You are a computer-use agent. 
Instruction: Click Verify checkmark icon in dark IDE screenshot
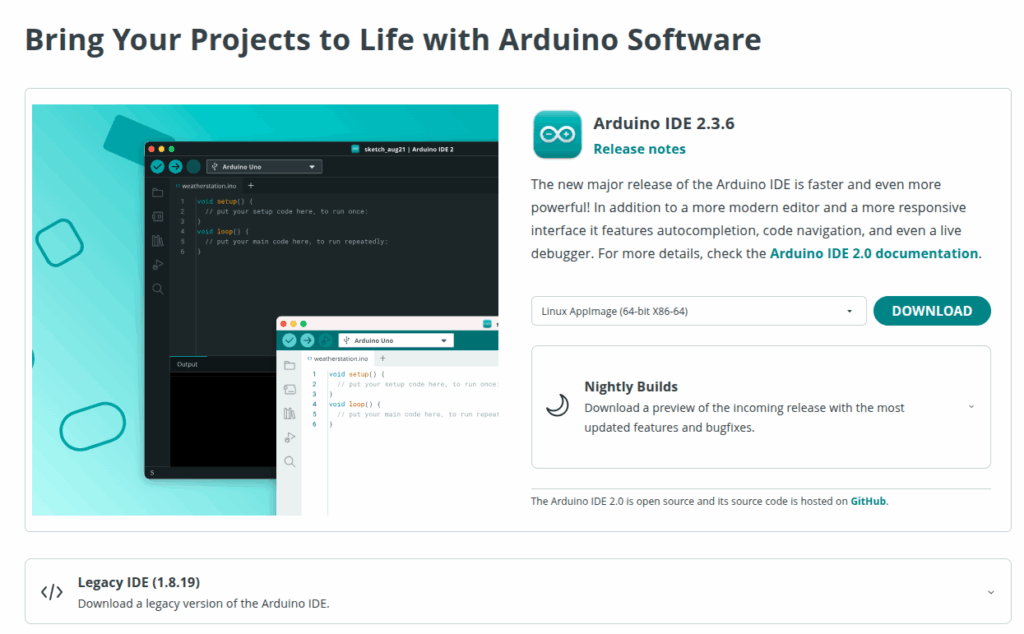coord(157,167)
